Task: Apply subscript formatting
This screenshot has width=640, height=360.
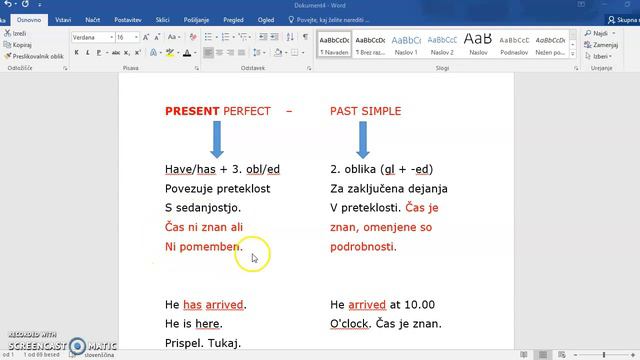Action: click(x=127, y=53)
